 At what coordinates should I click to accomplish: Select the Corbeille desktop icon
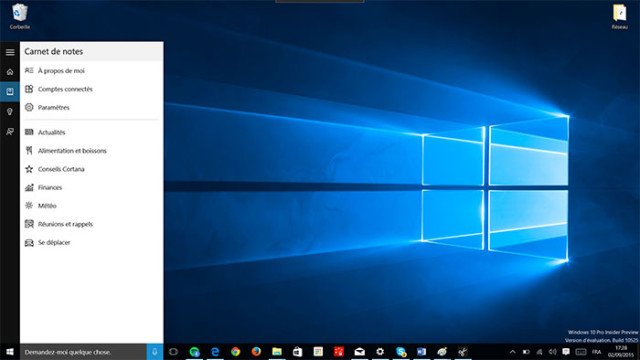20,16
